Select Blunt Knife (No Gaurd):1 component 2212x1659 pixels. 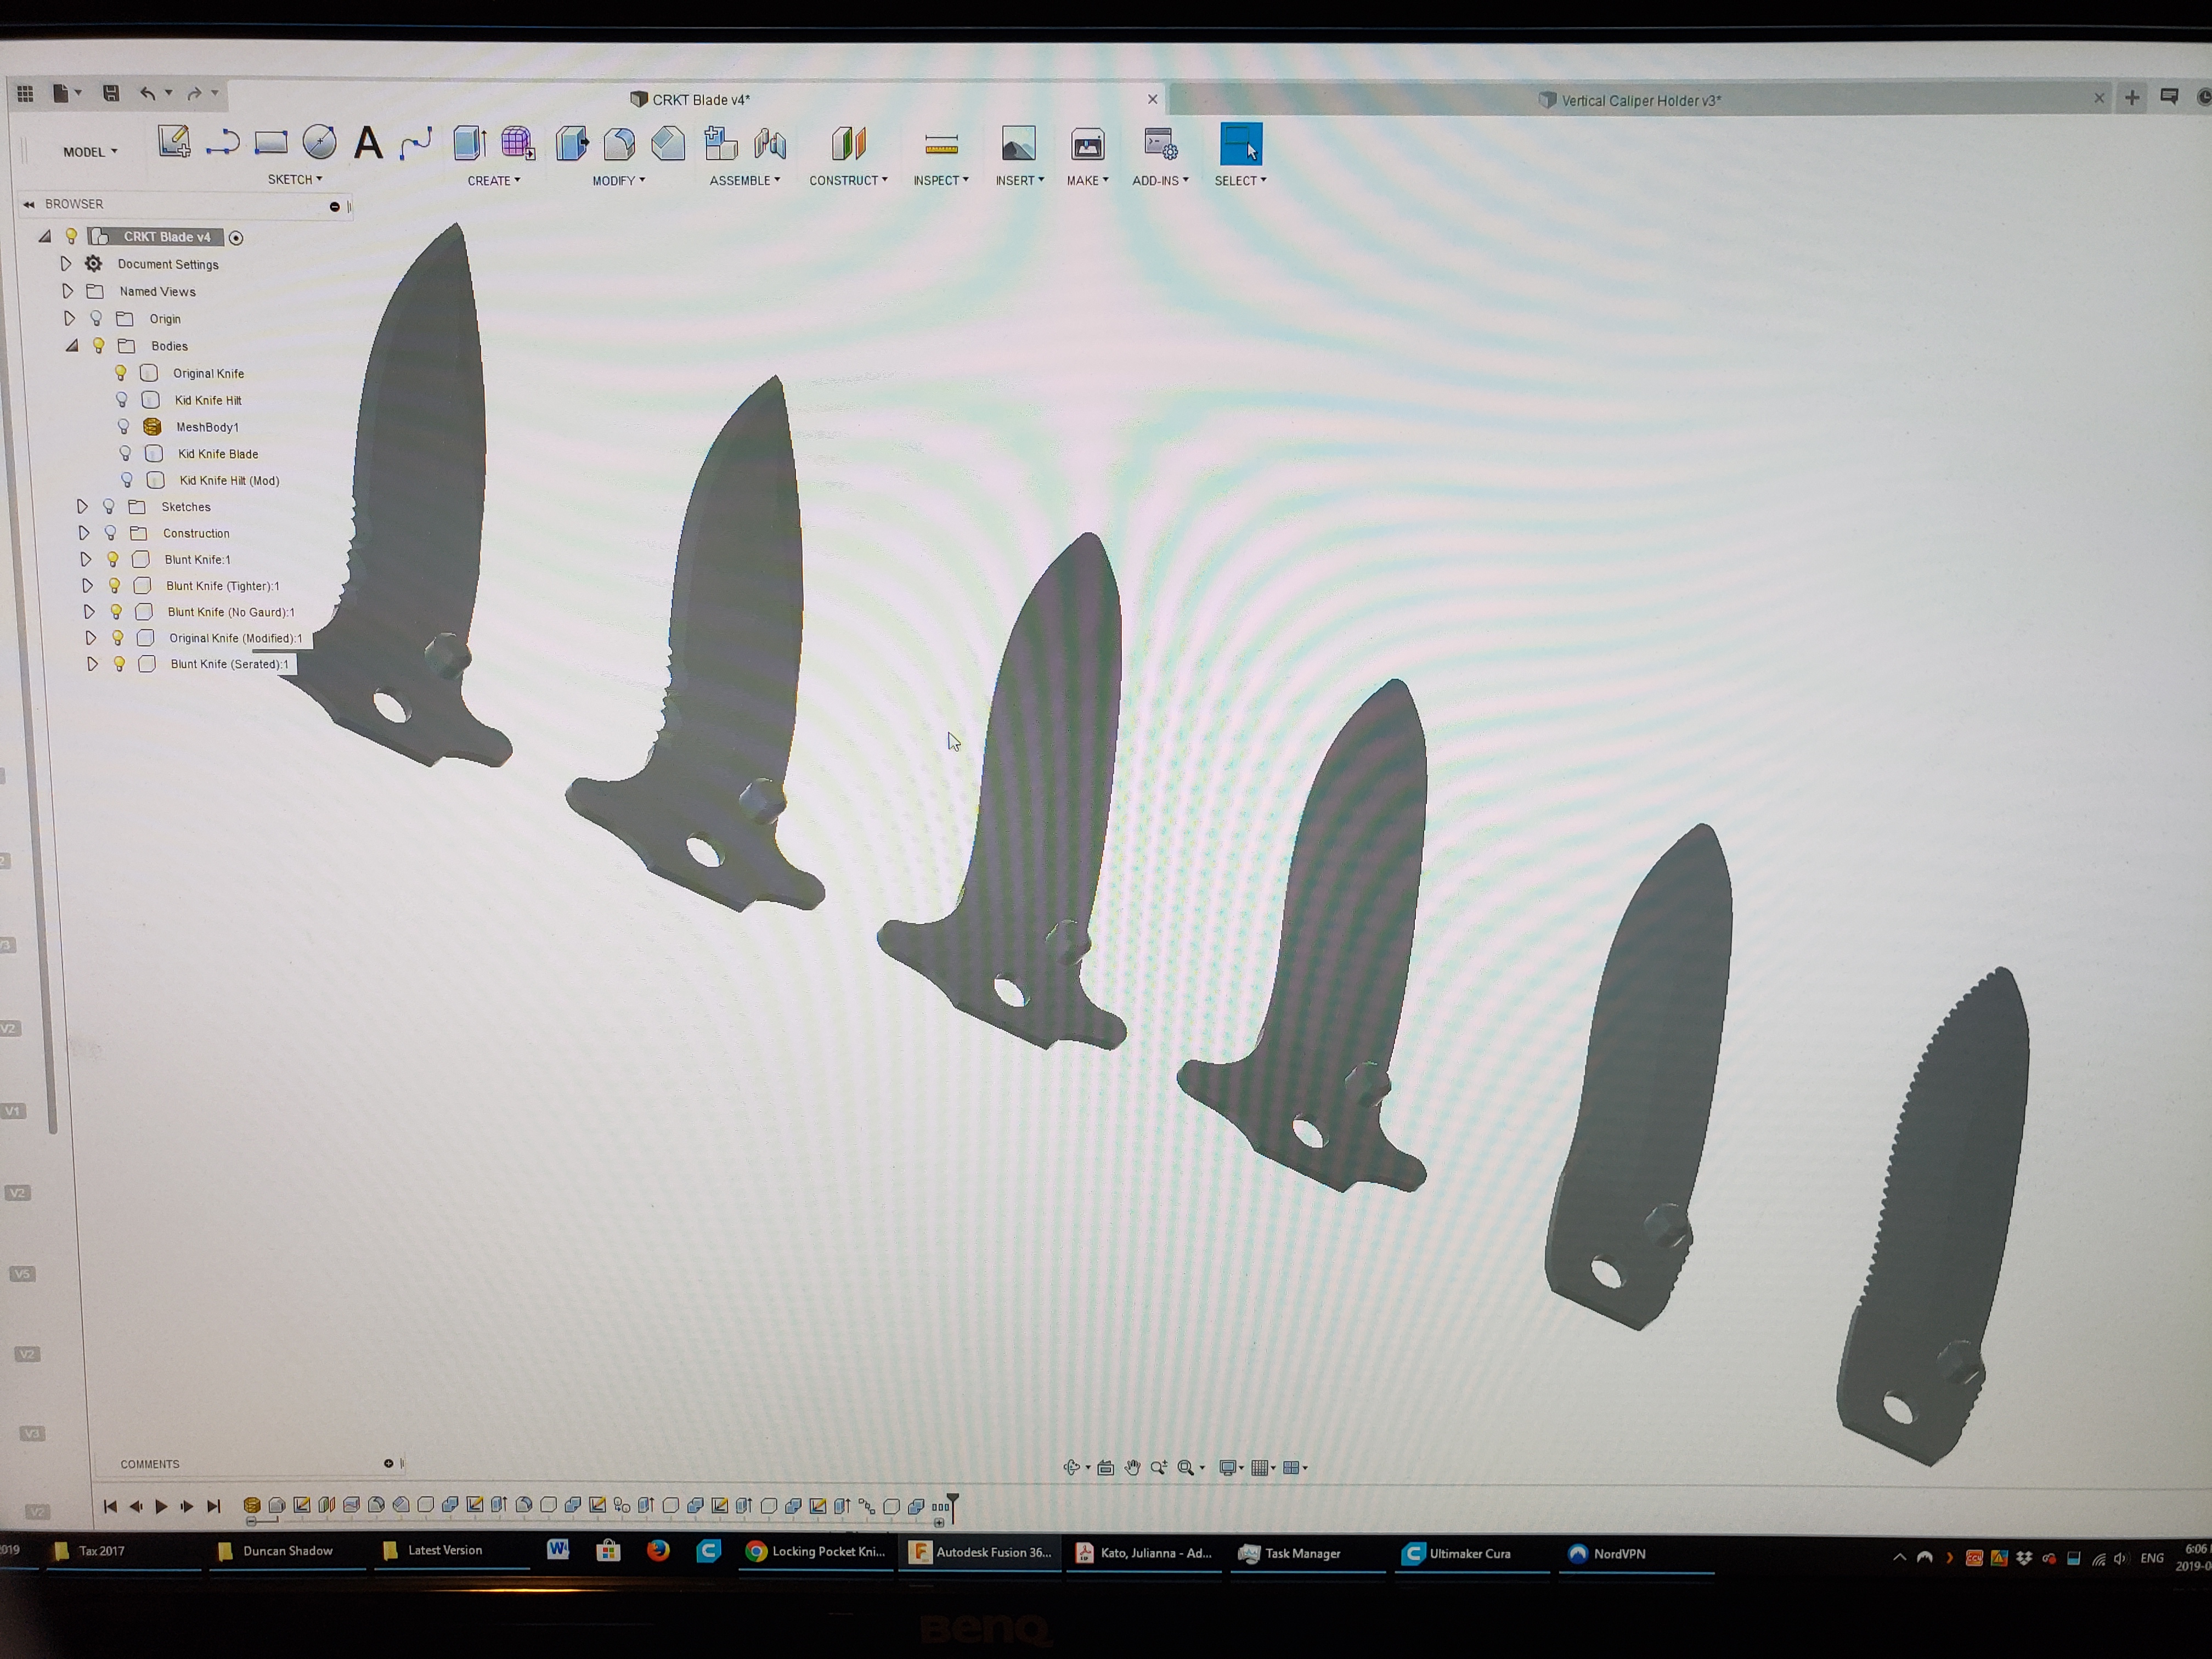(231, 612)
